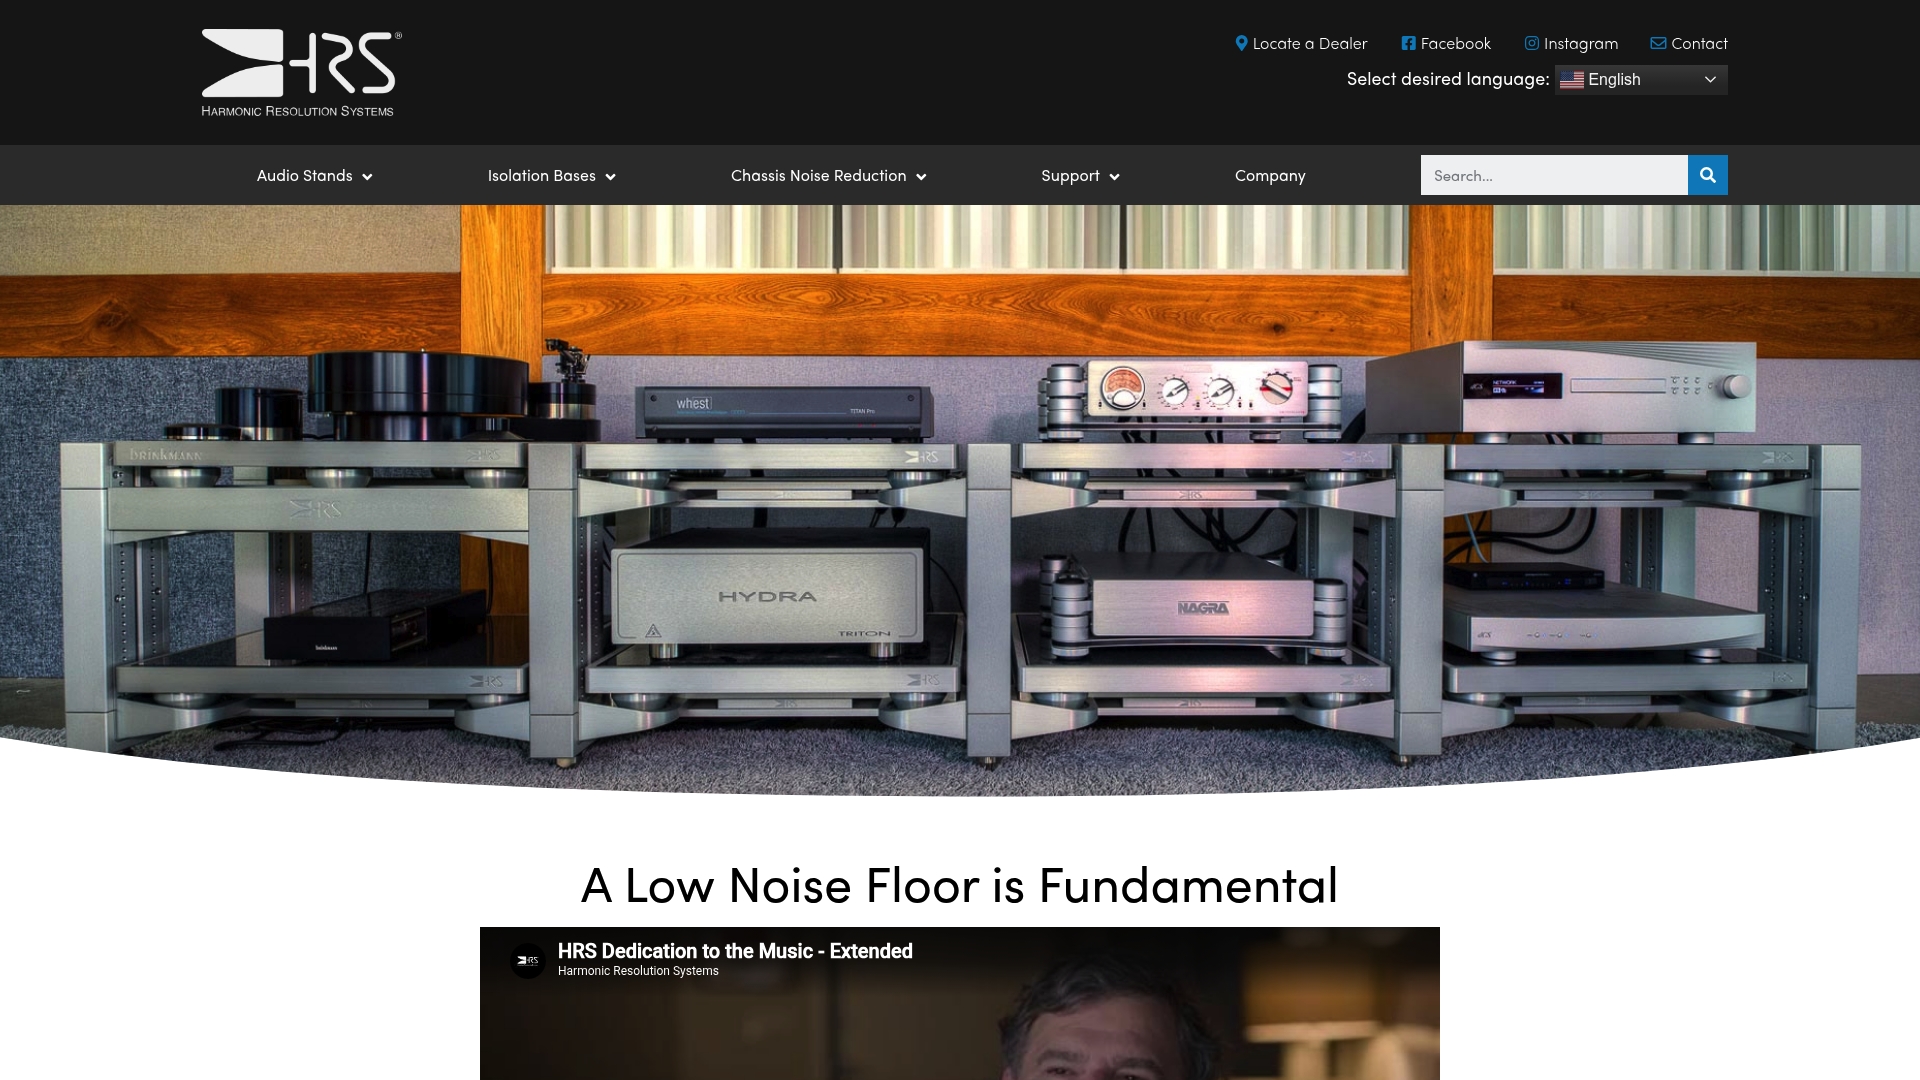
Task: Click the envelope icon beside Contact
Action: coord(1658,43)
